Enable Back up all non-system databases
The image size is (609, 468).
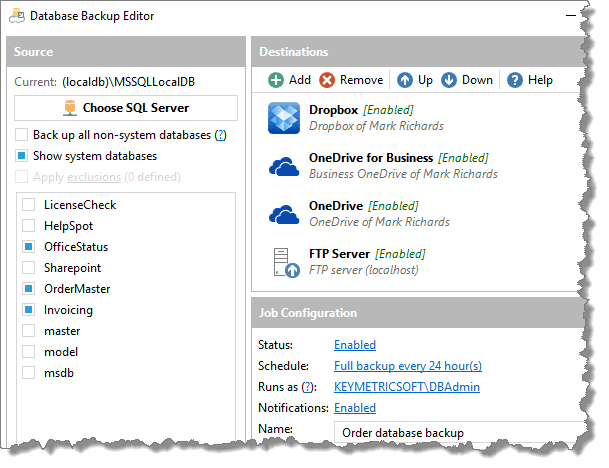click(22, 135)
